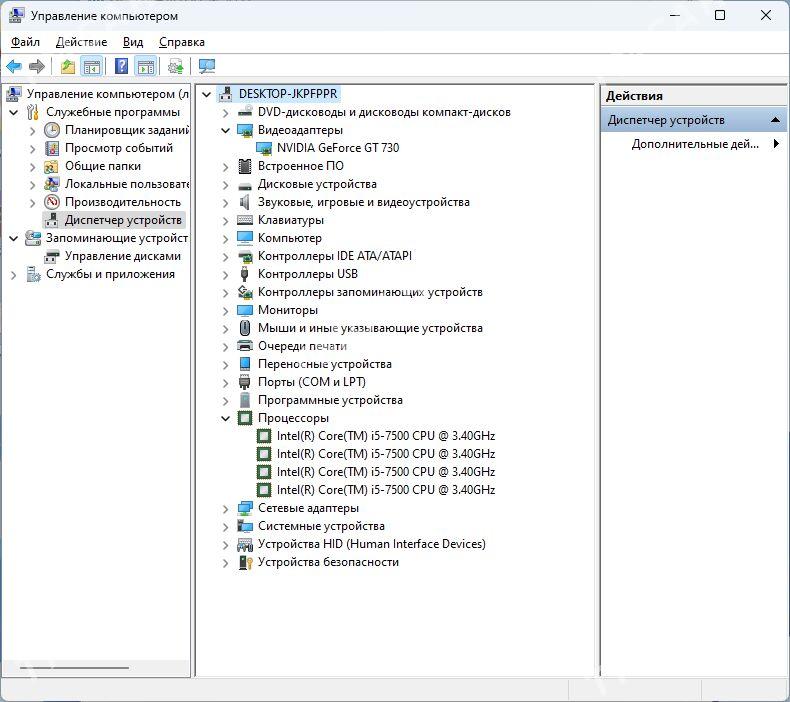
Task: Click the Порты (COM и LPT) icon
Action: [x=245, y=382]
